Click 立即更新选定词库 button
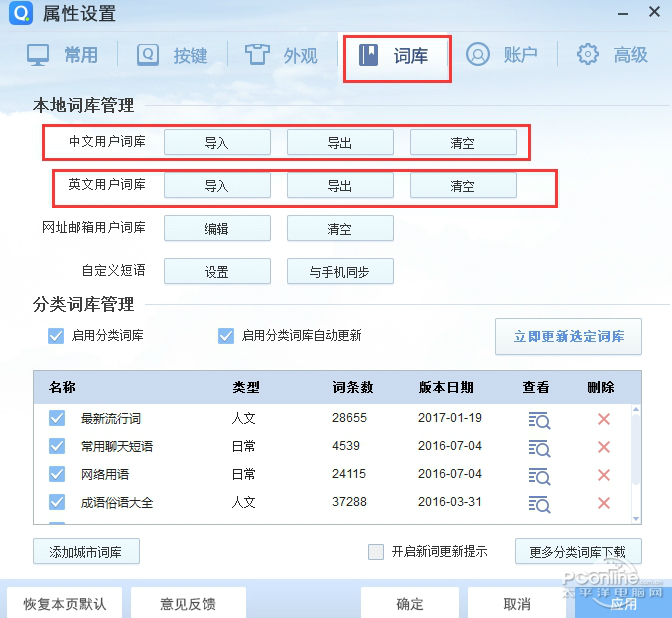The image size is (672, 618). (568, 336)
